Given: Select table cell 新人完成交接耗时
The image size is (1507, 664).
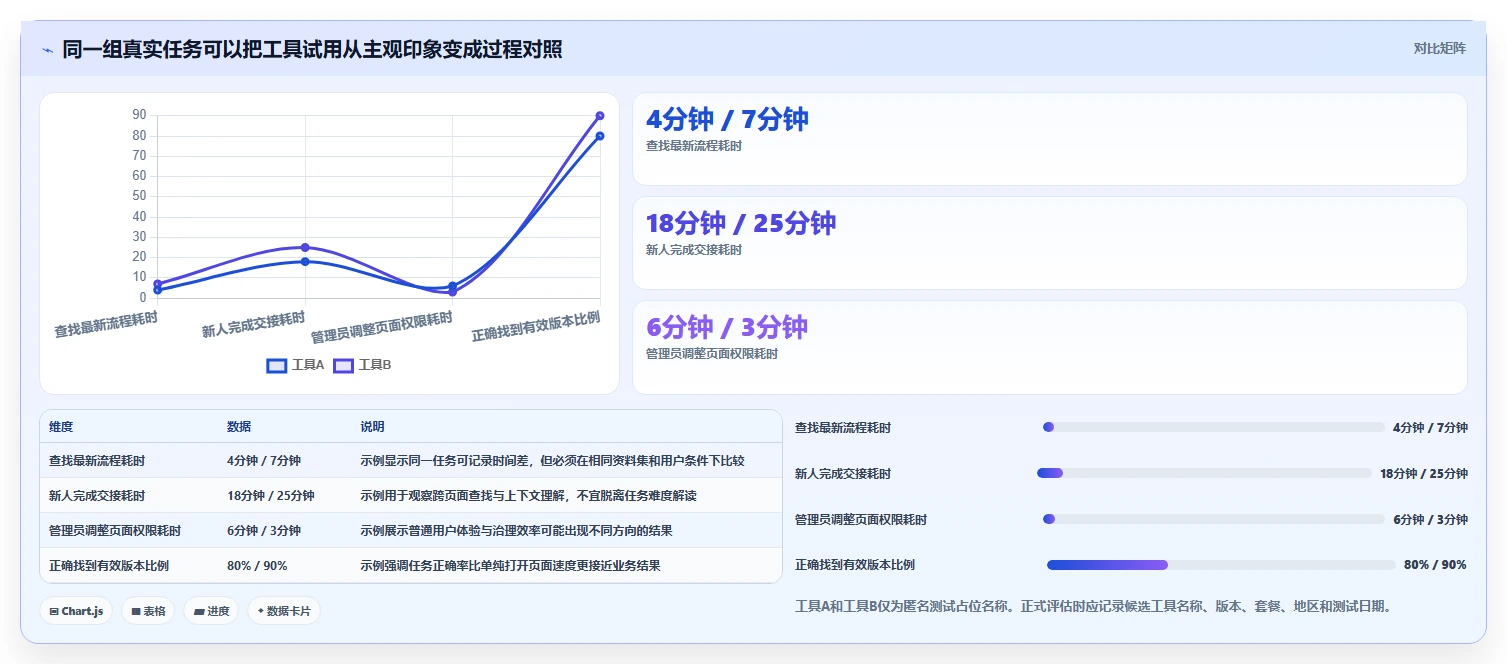Looking at the screenshot, I should tap(97, 495).
